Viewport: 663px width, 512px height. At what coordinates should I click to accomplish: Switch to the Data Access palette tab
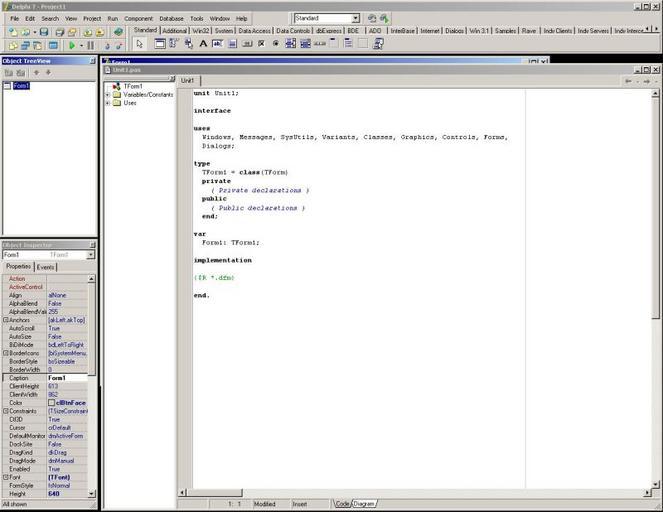click(x=254, y=31)
